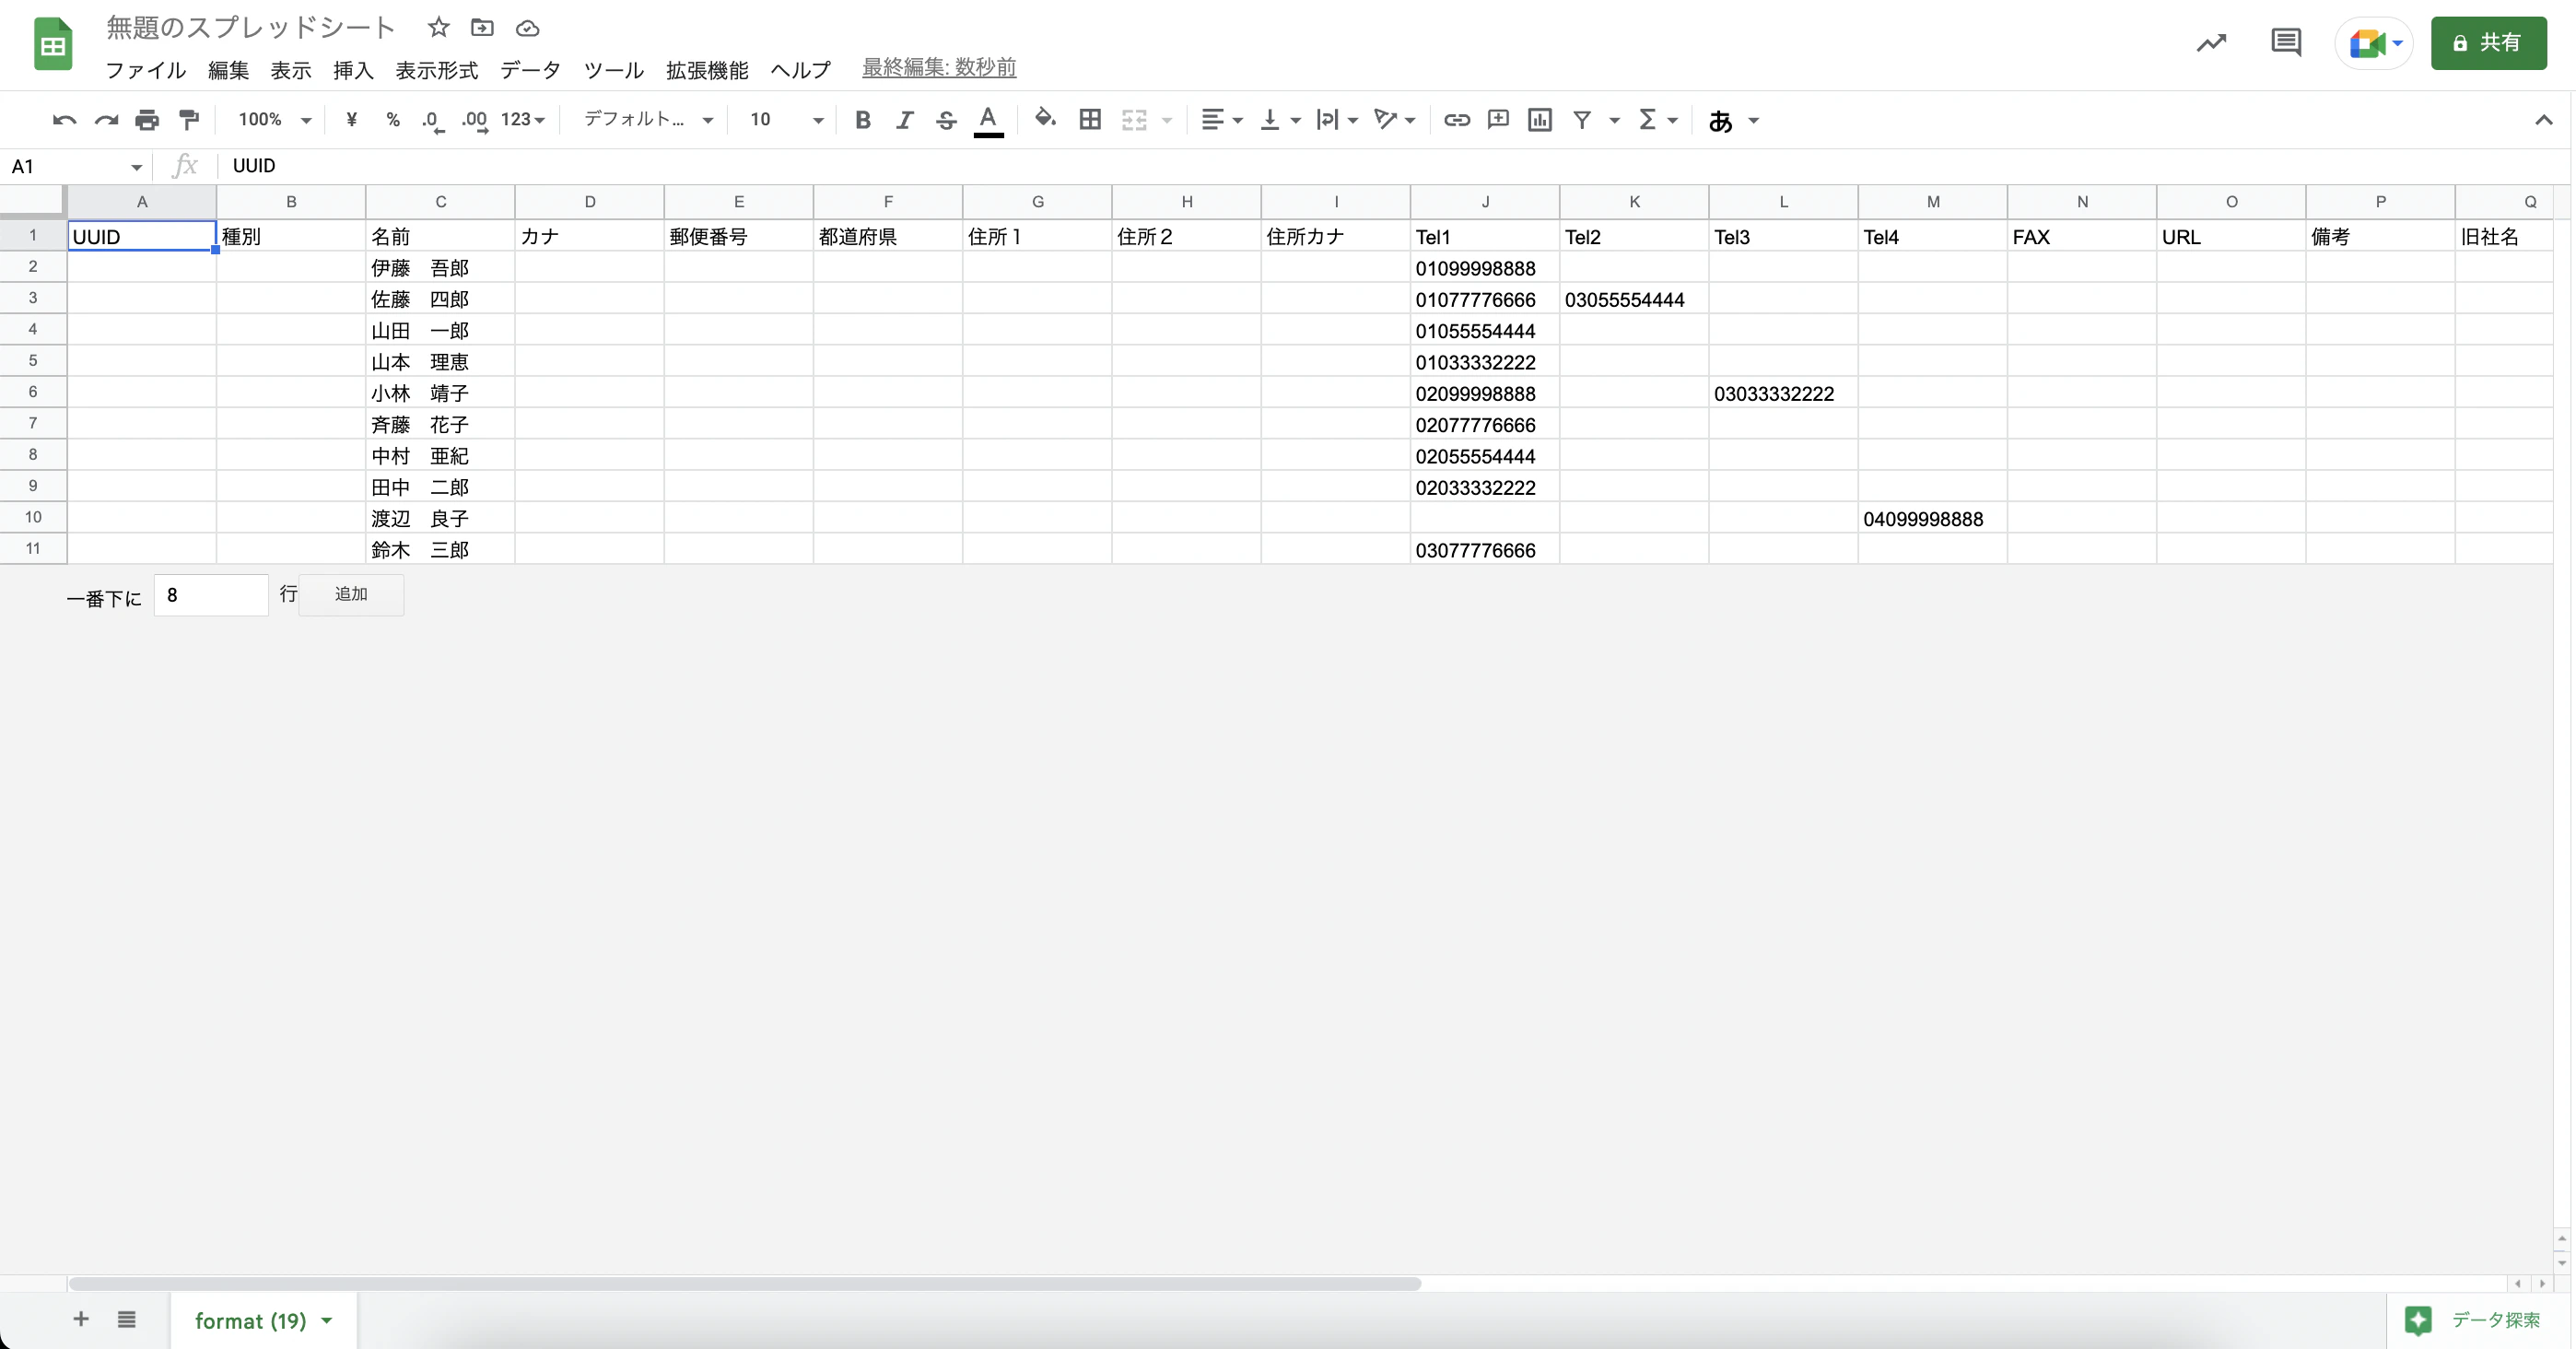Click the Name Box showing A1

[x=77, y=166]
